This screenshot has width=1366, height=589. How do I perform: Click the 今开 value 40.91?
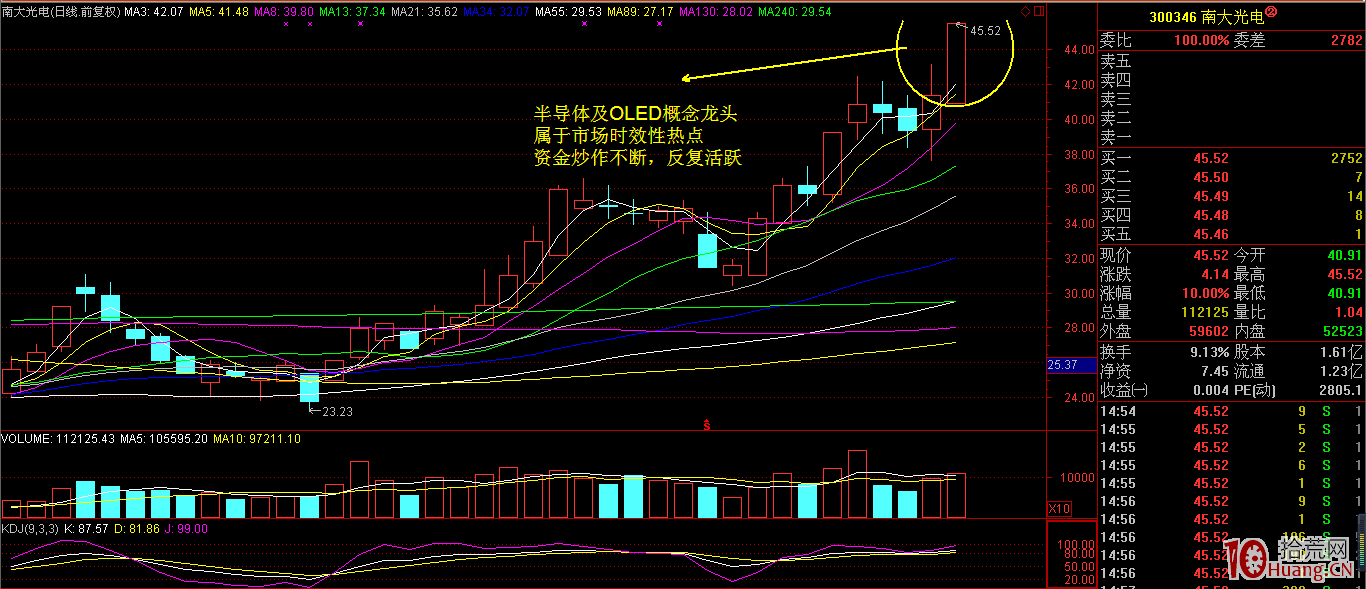tap(1344, 255)
